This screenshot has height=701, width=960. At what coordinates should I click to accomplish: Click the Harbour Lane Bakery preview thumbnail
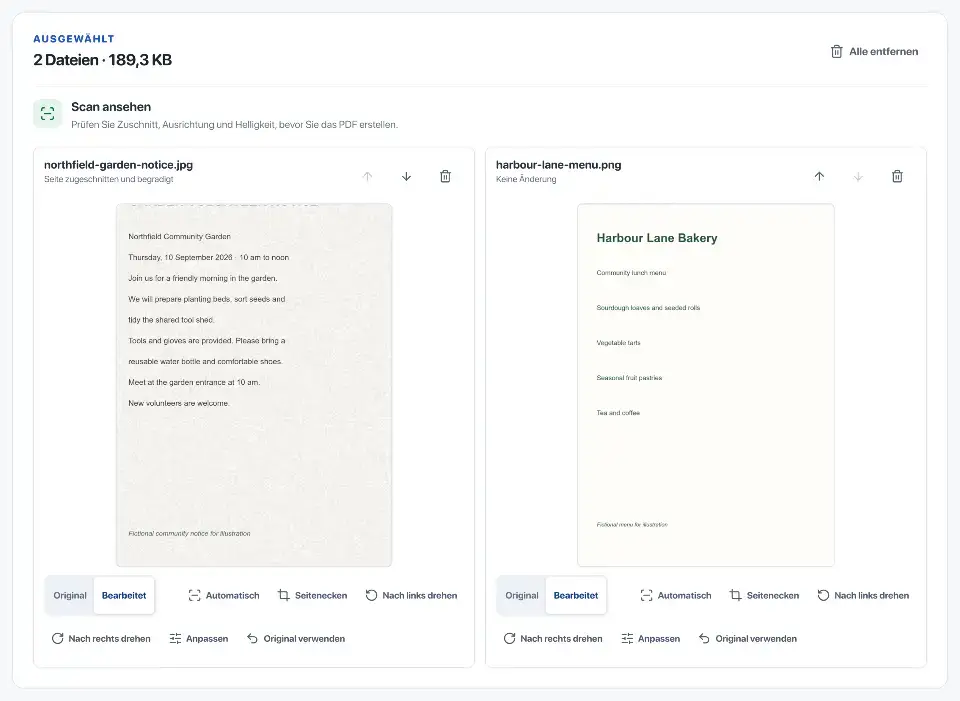pyautogui.click(x=705, y=385)
